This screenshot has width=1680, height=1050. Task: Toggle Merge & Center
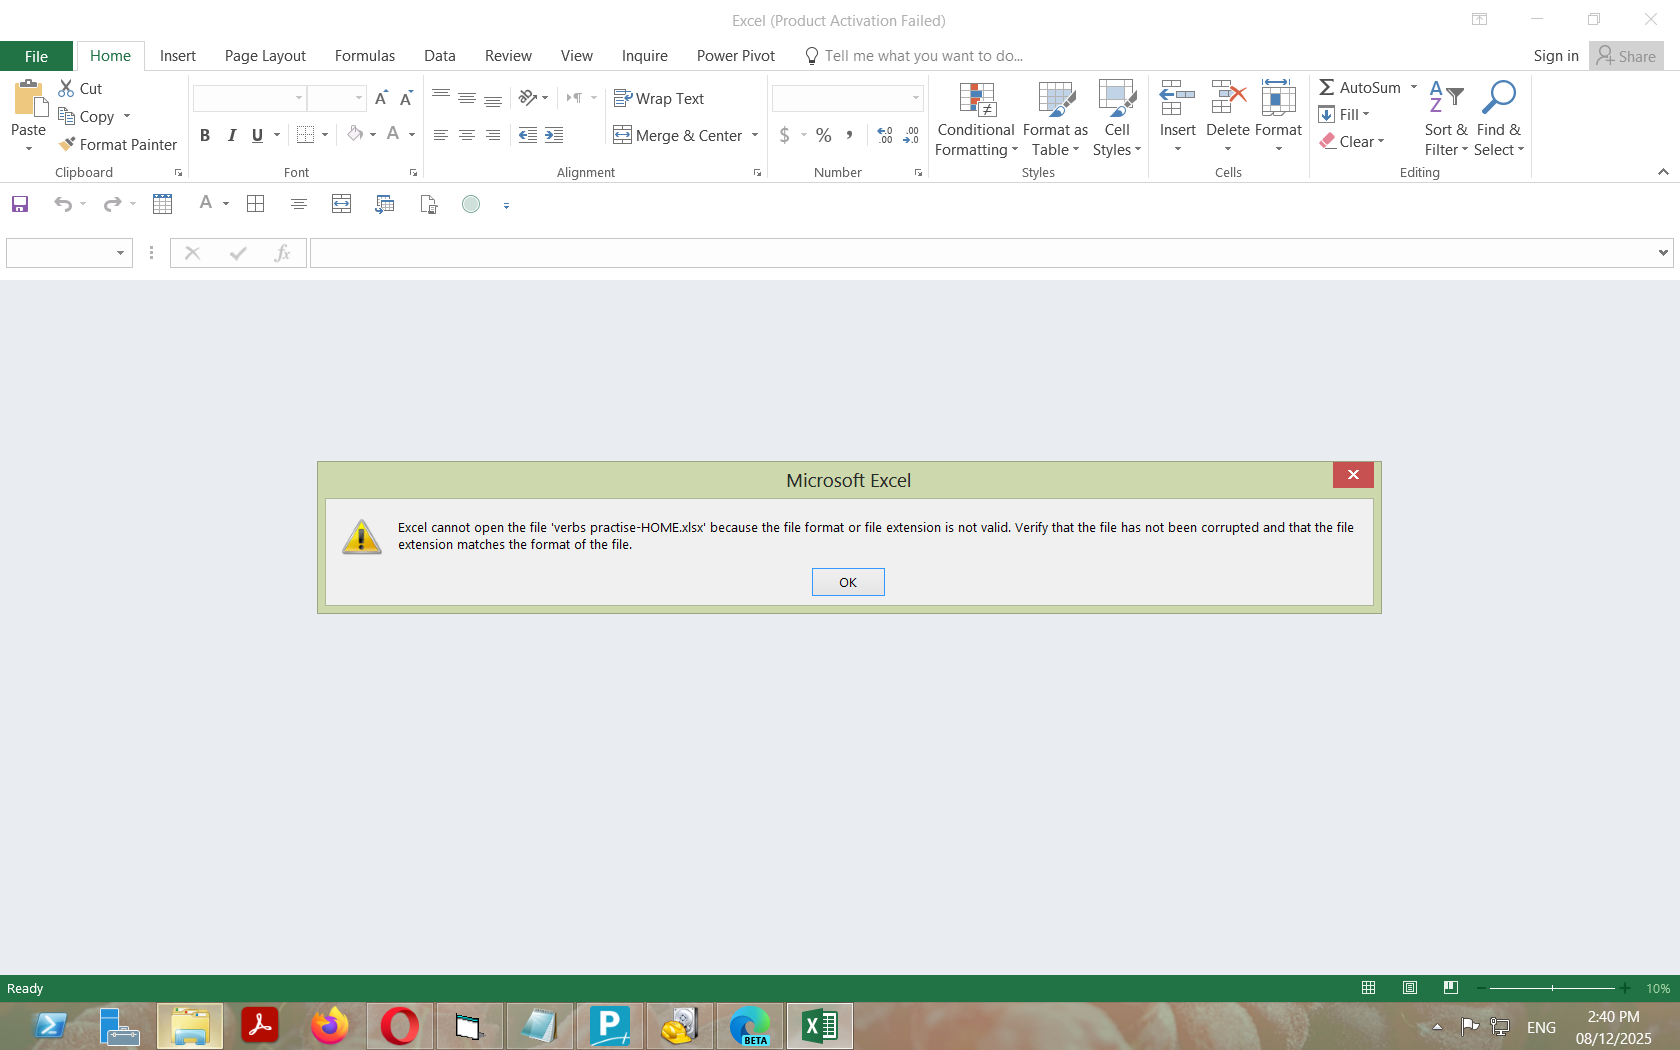(x=678, y=135)
